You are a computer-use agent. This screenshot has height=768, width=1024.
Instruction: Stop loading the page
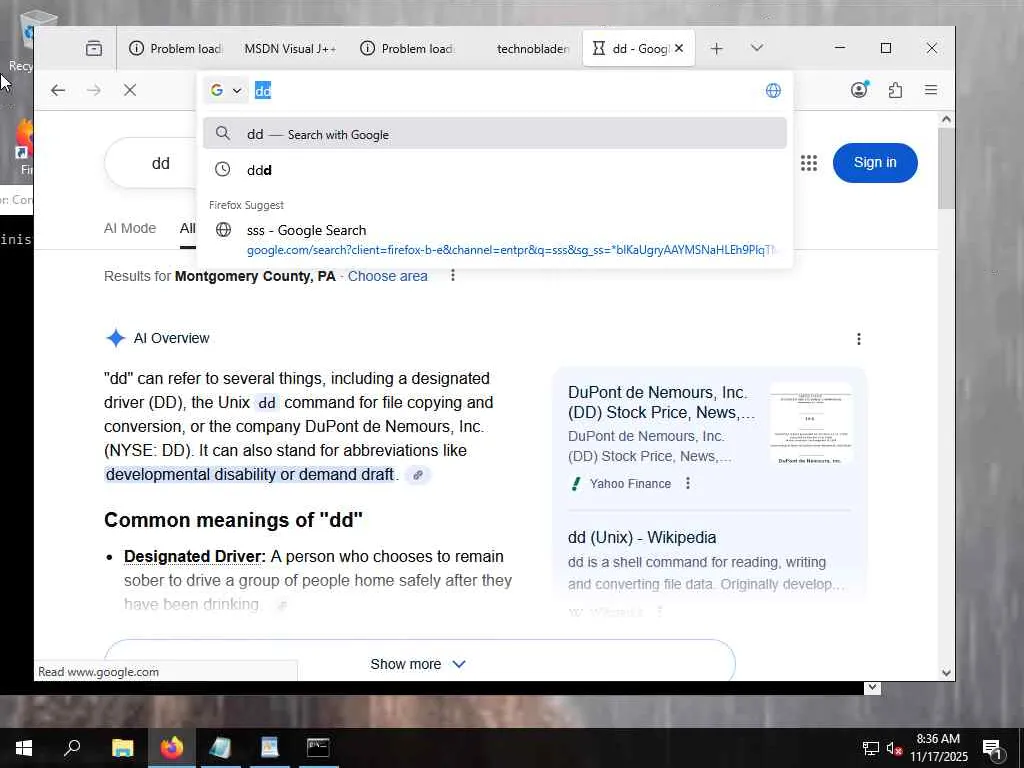[x=130, y=90]
